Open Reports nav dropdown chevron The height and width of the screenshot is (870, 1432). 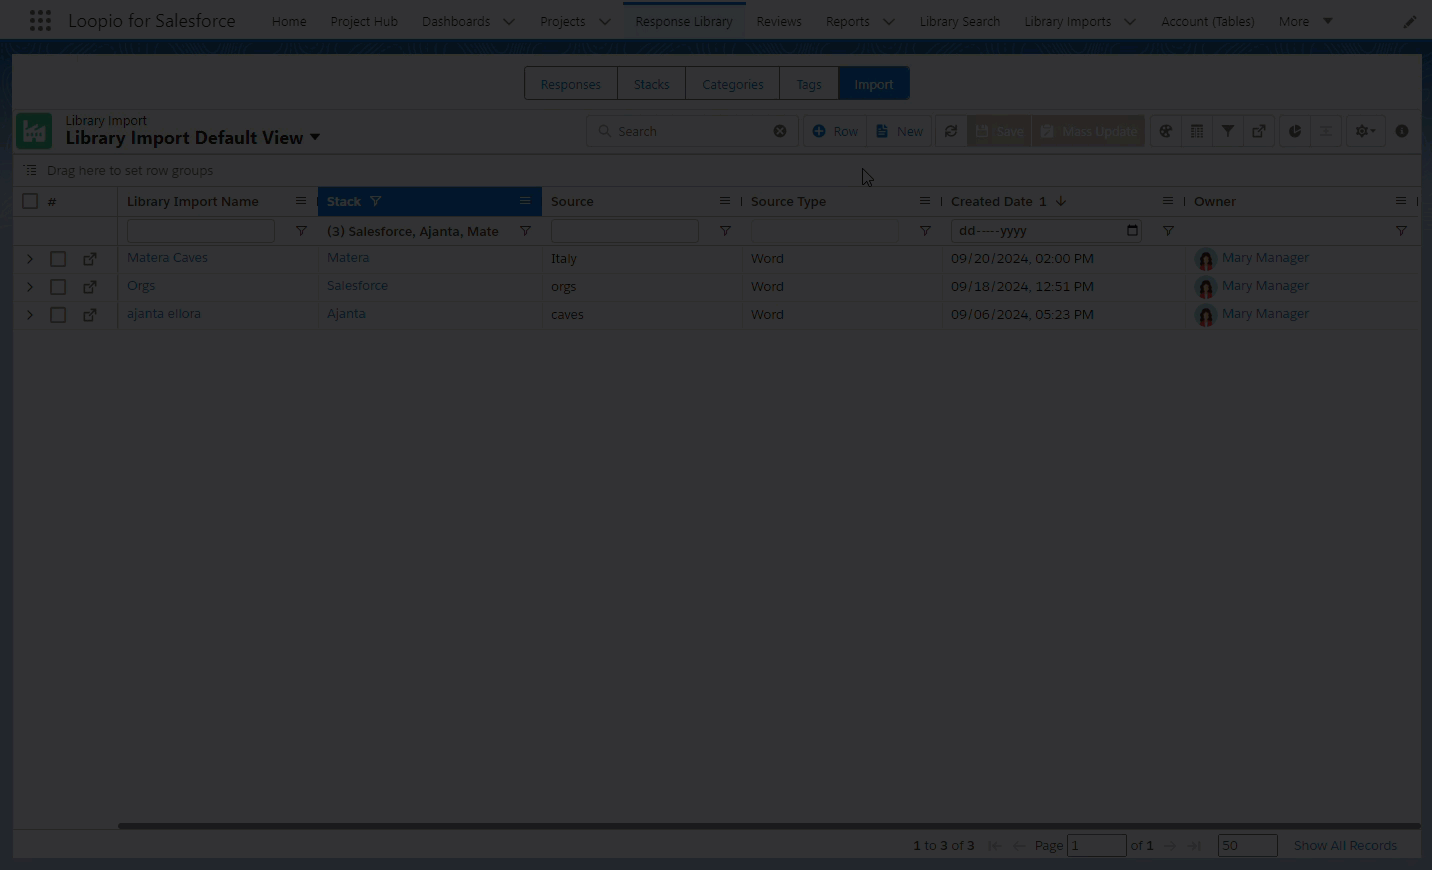(x=888, y=21)
